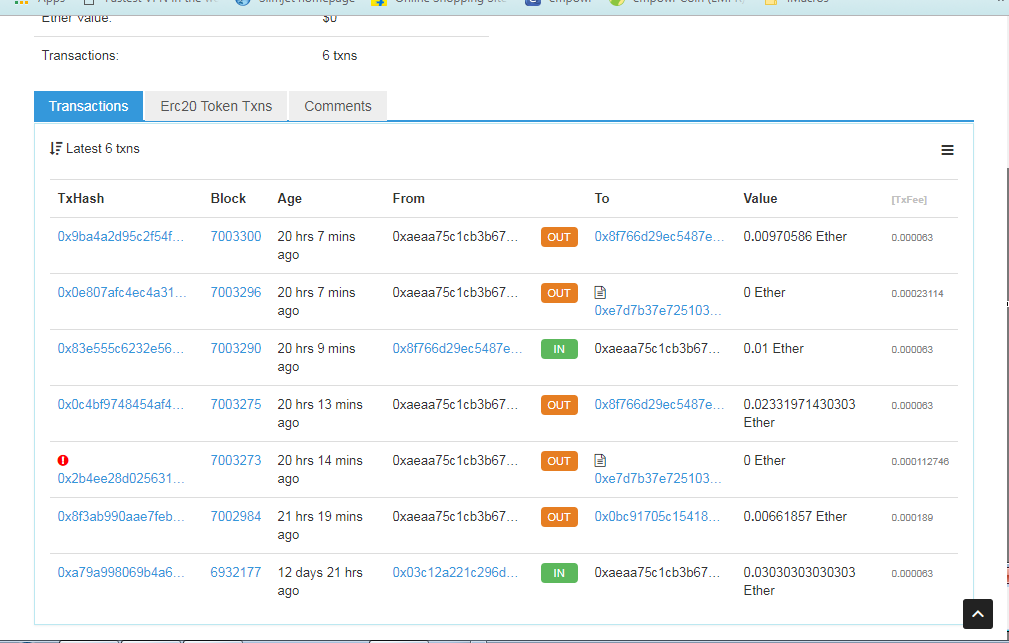Open block 7002984

tap(236, 516)
